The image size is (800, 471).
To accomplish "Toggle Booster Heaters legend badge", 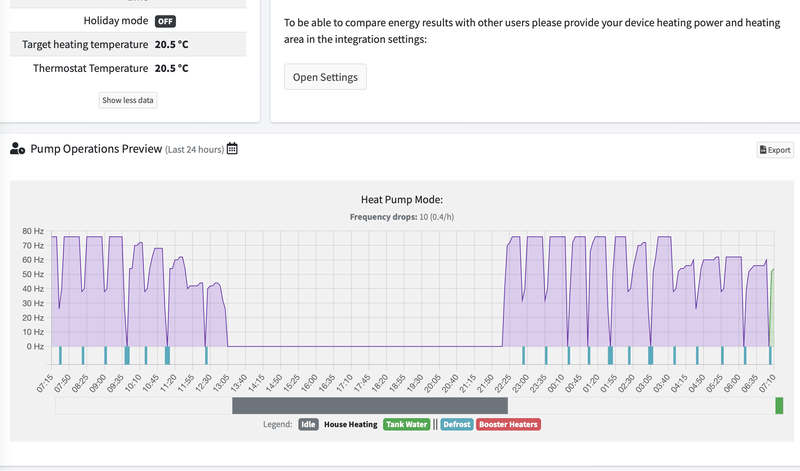I will pyautogui.click(x=508, y=424).
